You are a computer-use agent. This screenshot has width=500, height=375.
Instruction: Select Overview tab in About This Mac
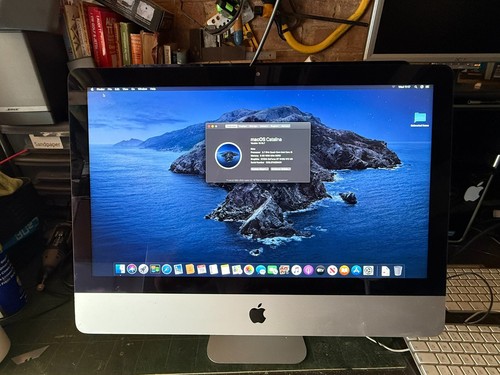231,126
